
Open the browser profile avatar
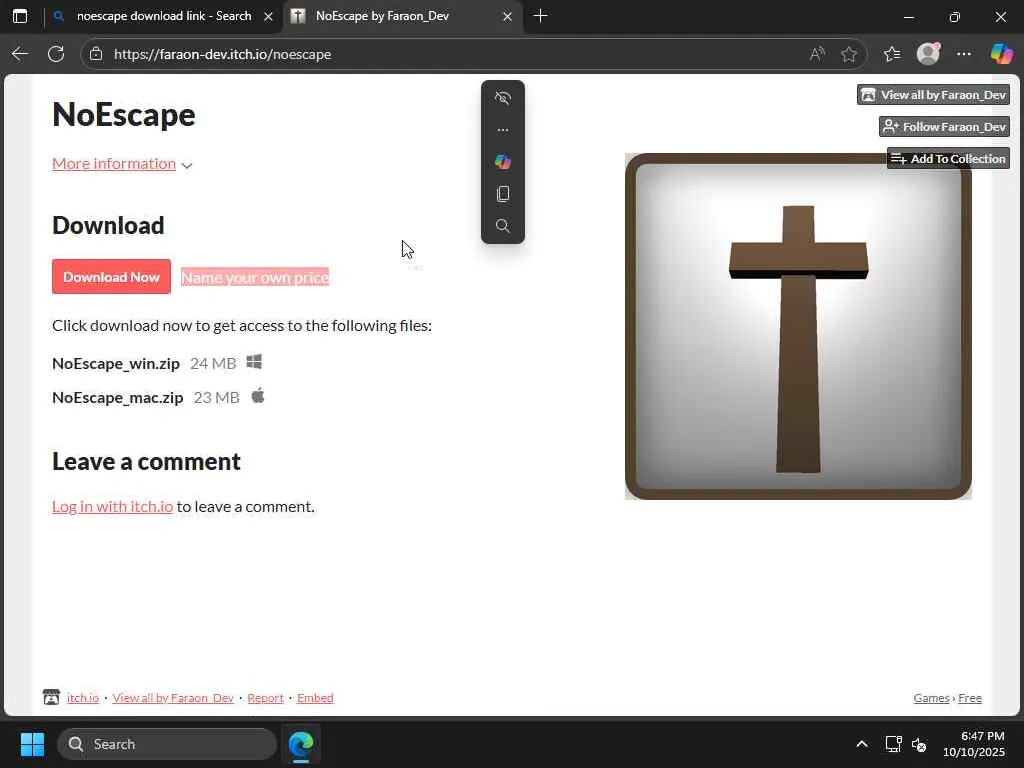click(x=928, y=54)
